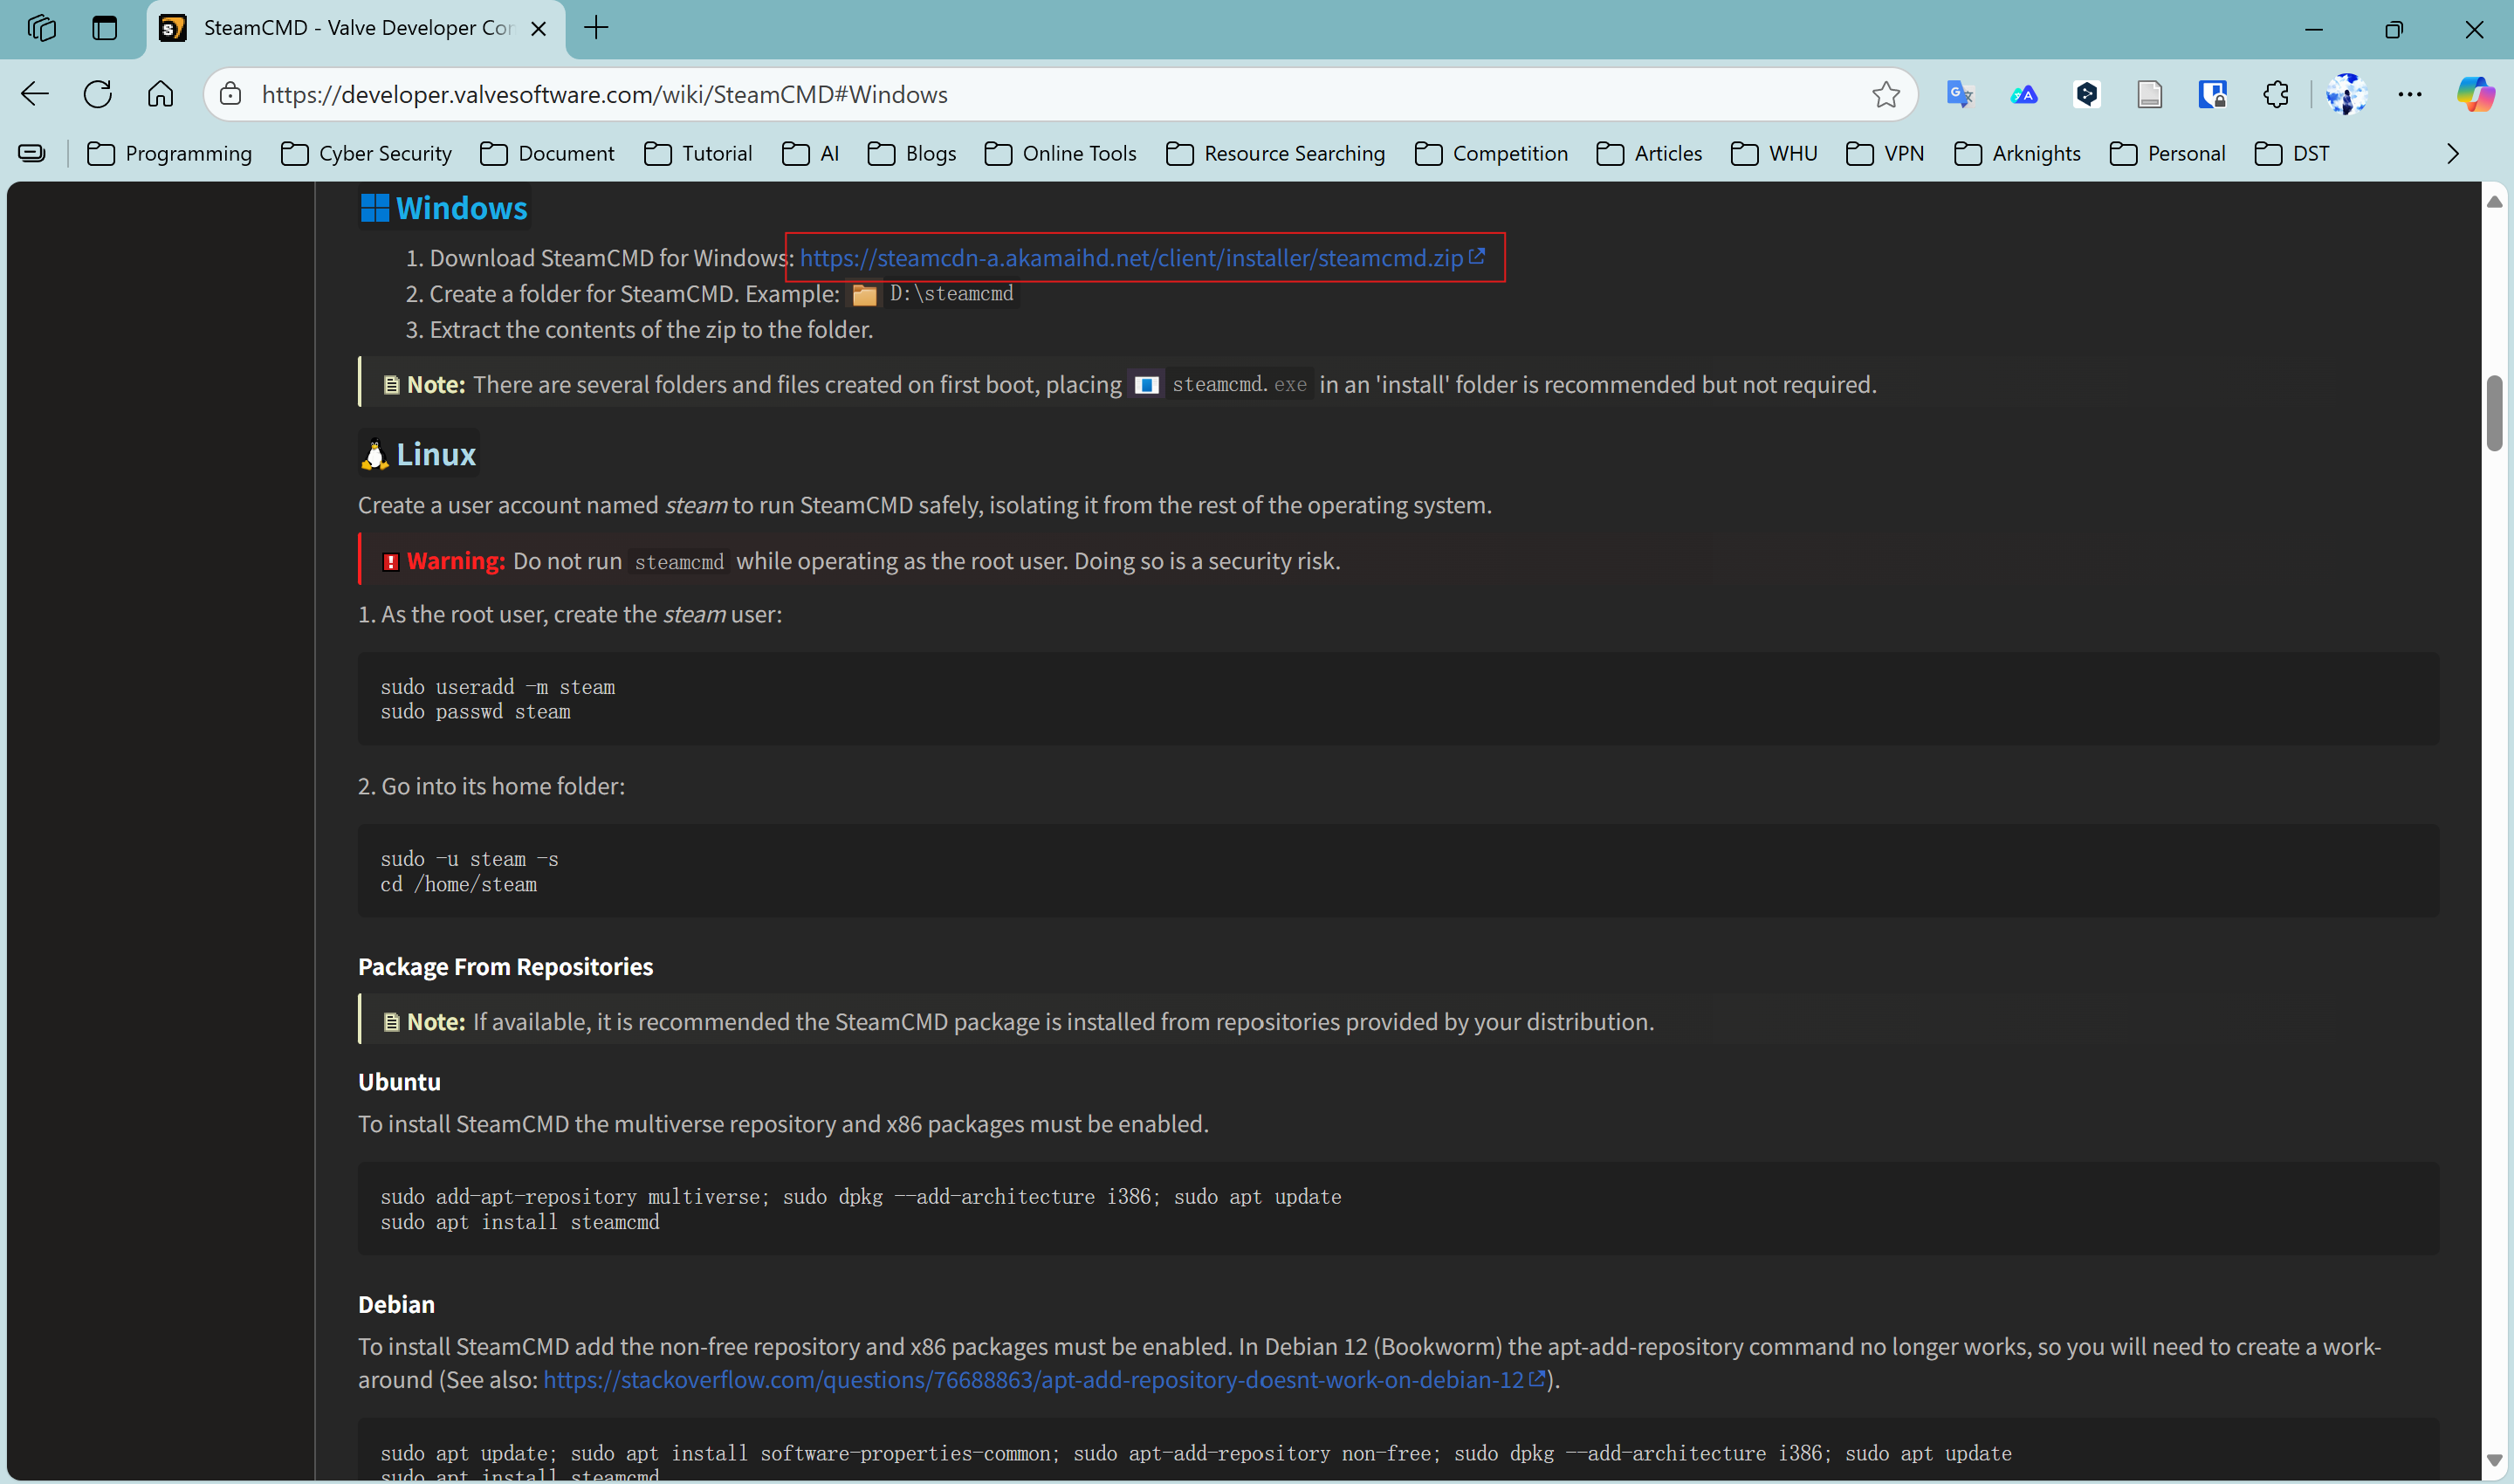Open the stackoverflow apt-add-repository link
This screenshot has height=1484, width=2514.
tap(1033, 1379)
